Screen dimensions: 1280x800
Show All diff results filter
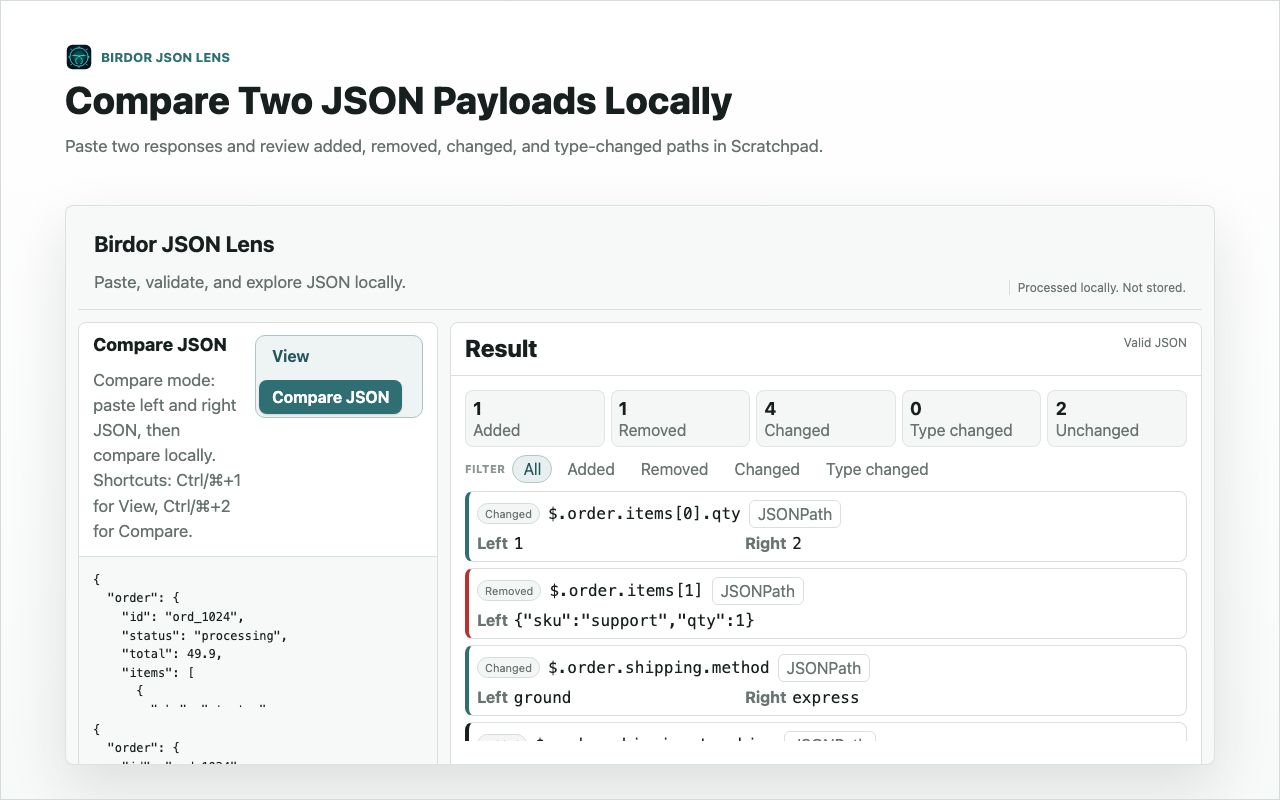[532, 469]
